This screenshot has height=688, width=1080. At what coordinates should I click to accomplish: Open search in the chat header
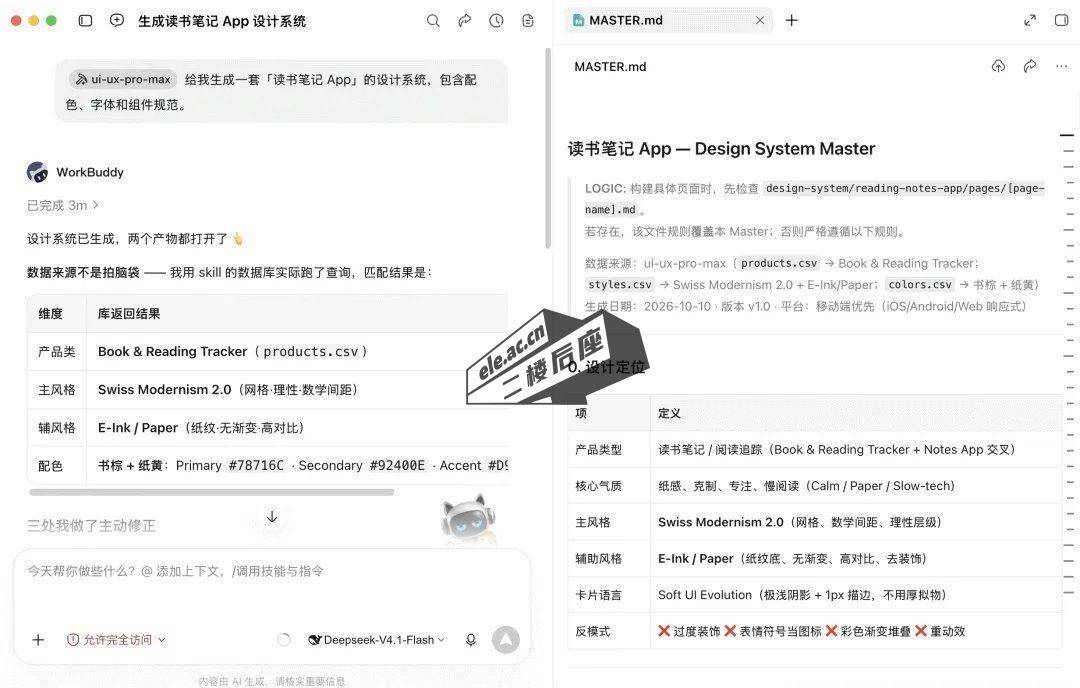(433, 21)
